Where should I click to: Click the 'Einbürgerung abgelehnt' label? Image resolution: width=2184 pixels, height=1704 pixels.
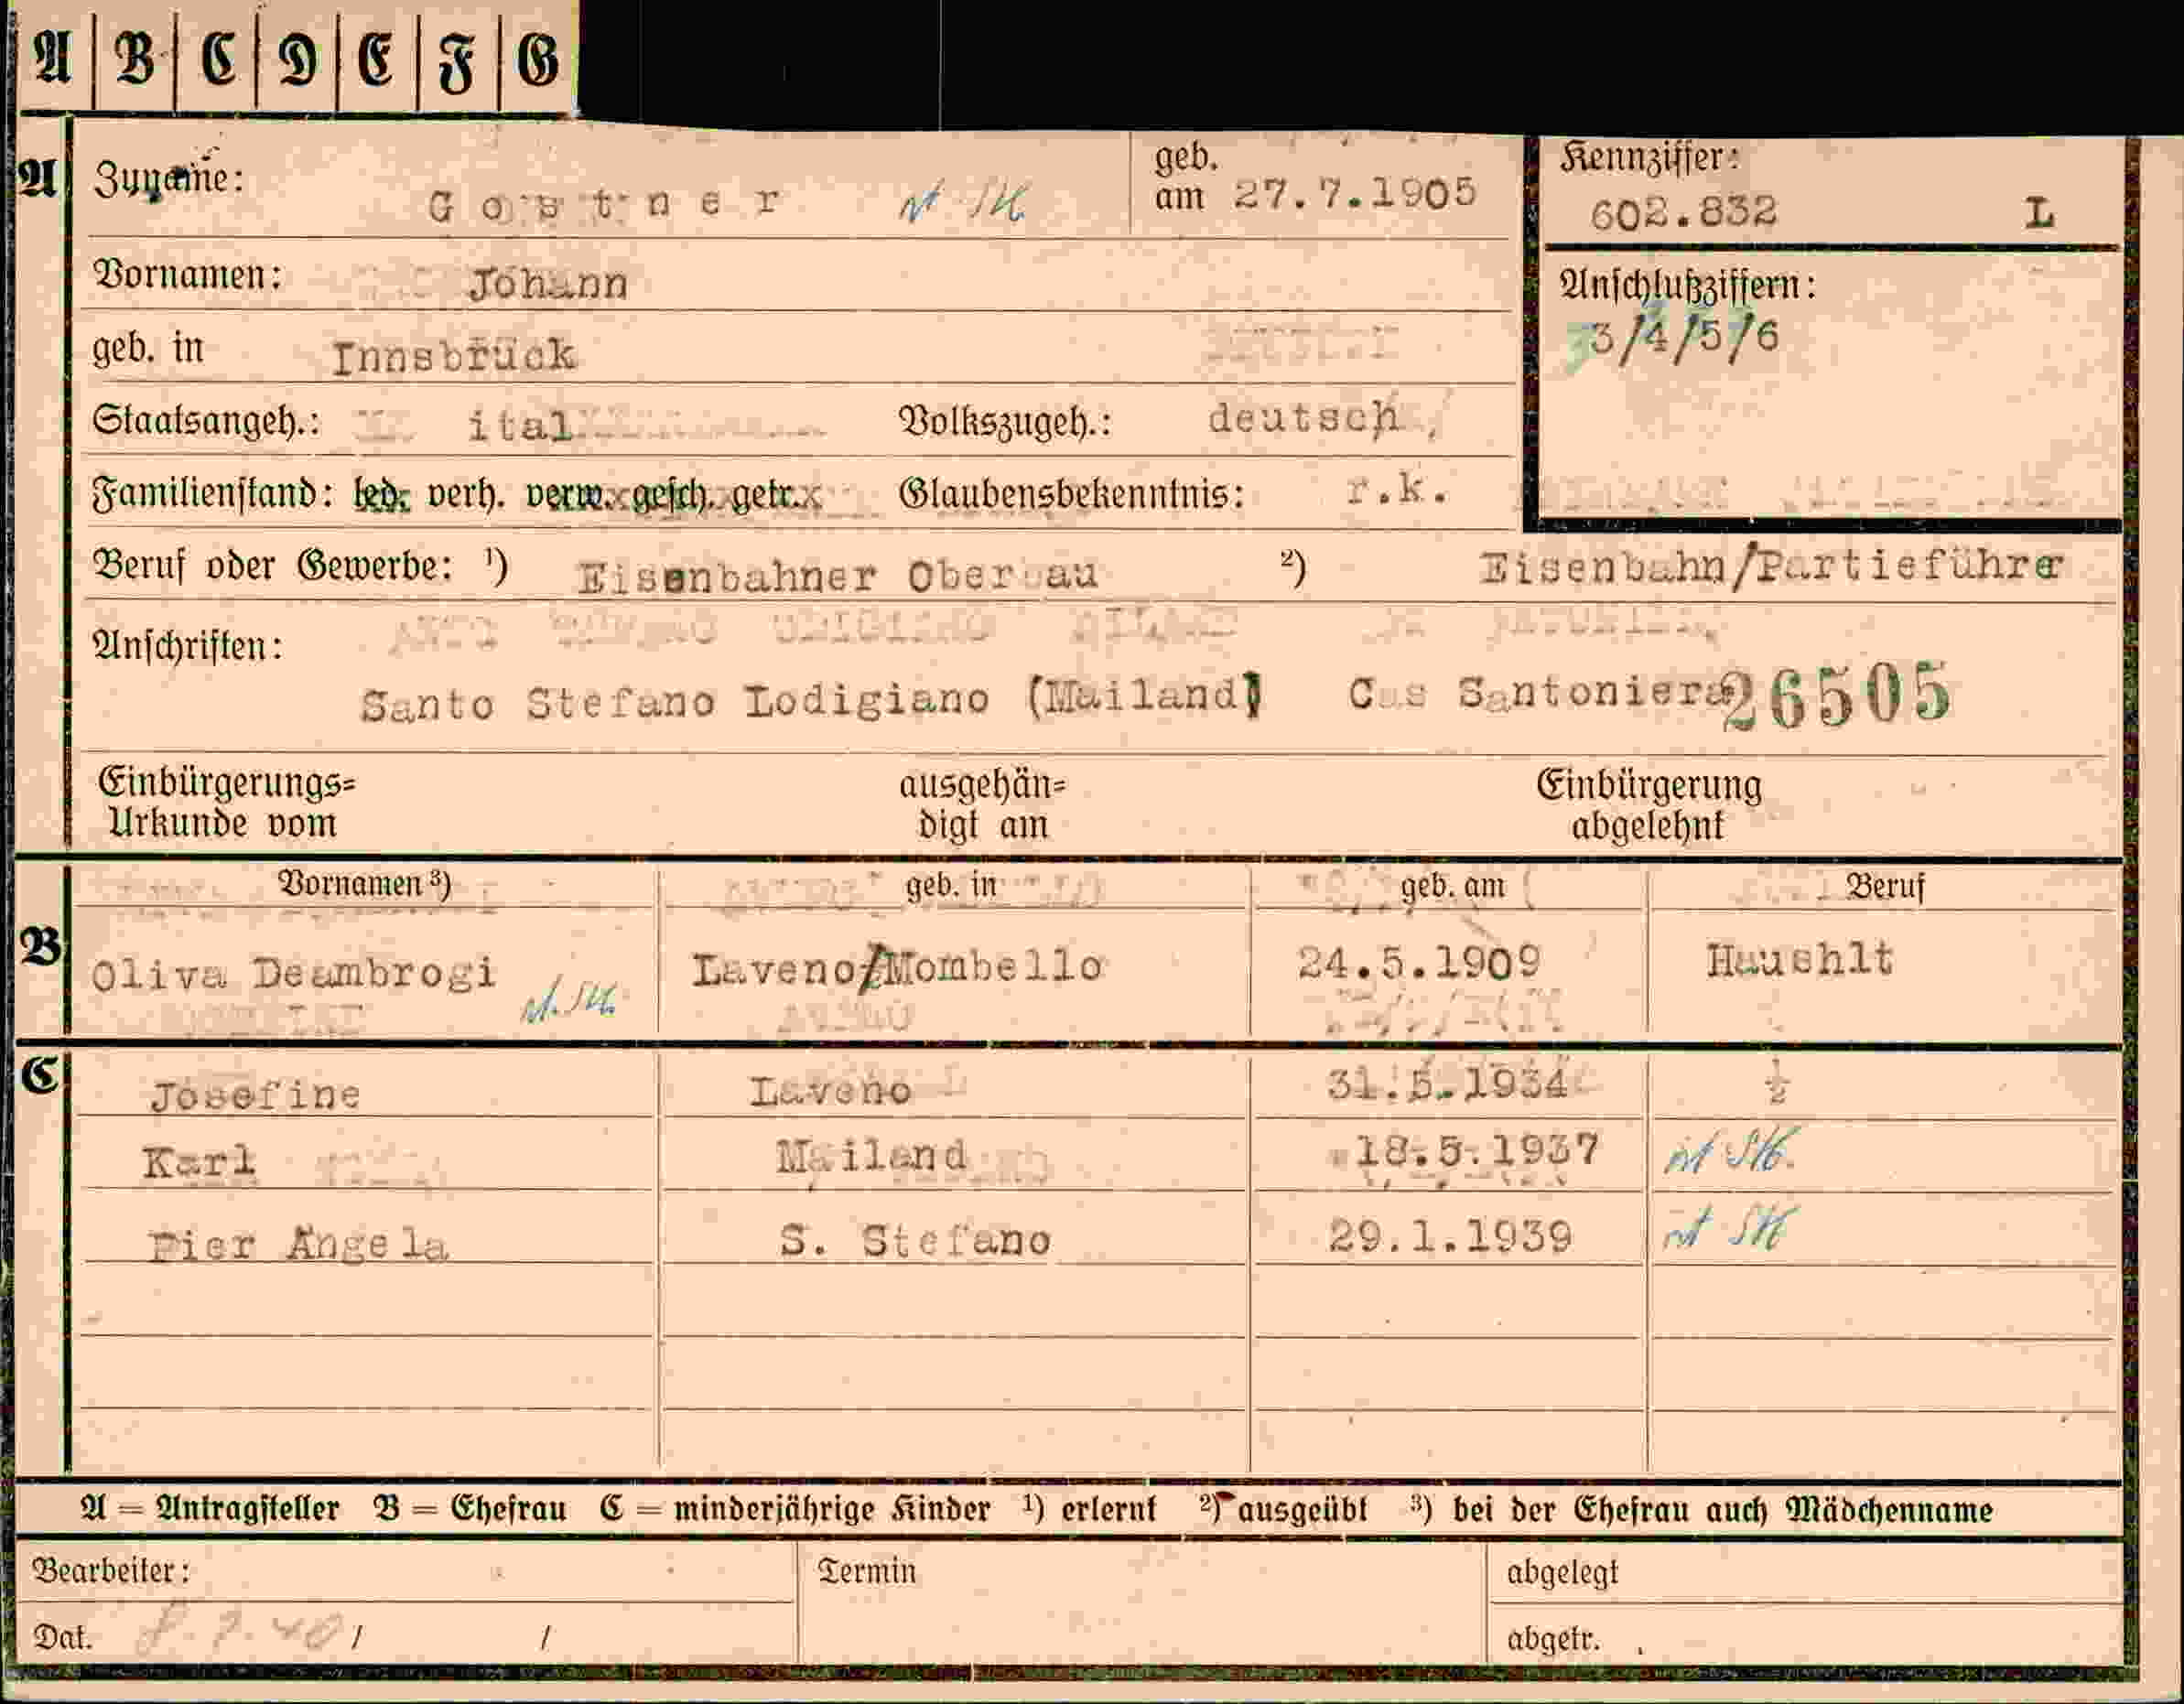(1649, 806)
